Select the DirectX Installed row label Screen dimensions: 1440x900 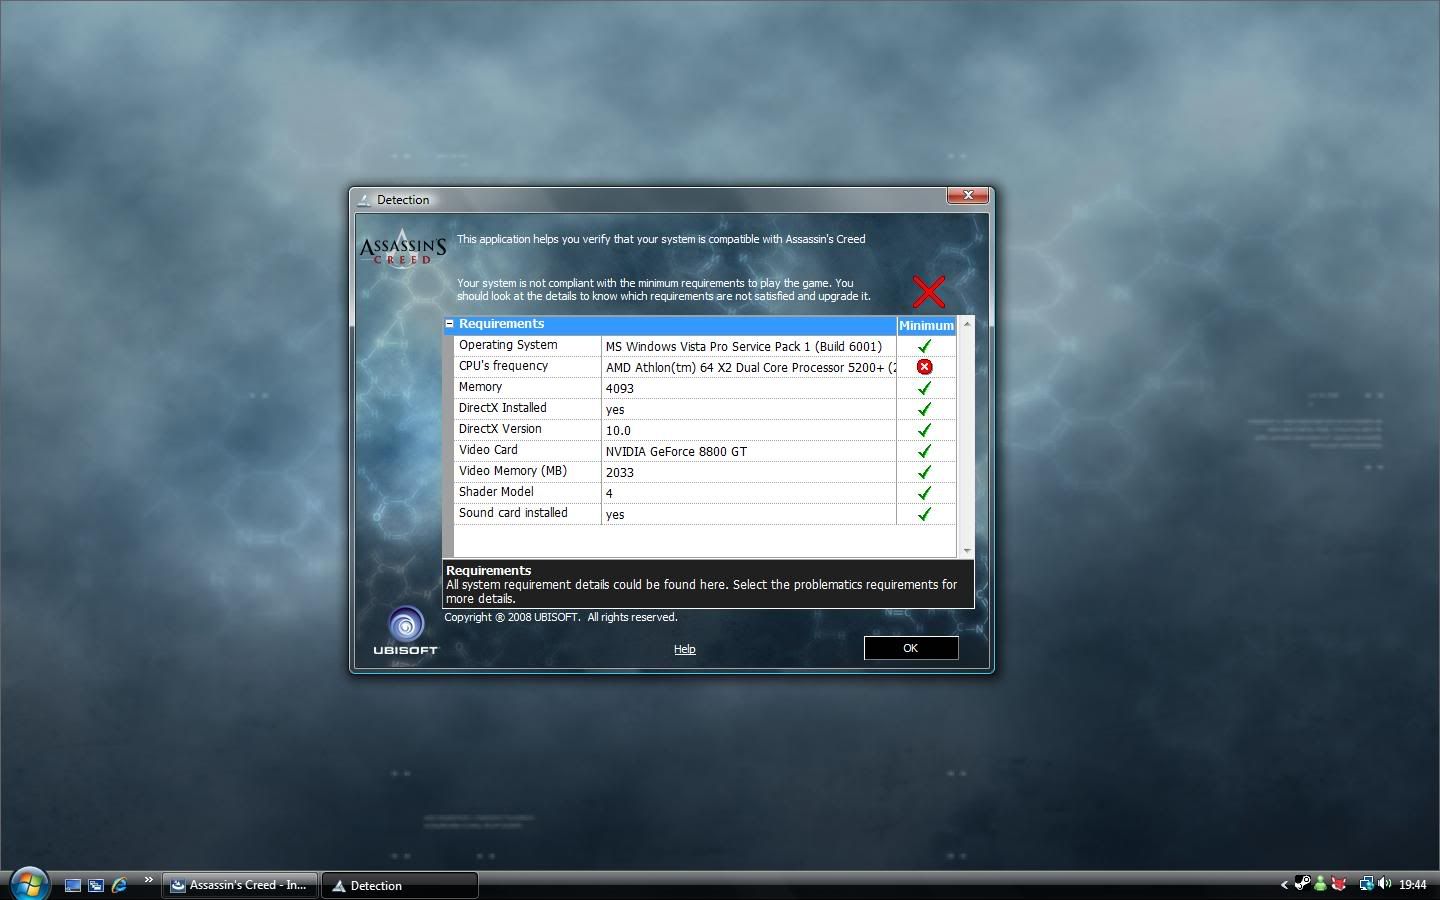pos(502,408)
